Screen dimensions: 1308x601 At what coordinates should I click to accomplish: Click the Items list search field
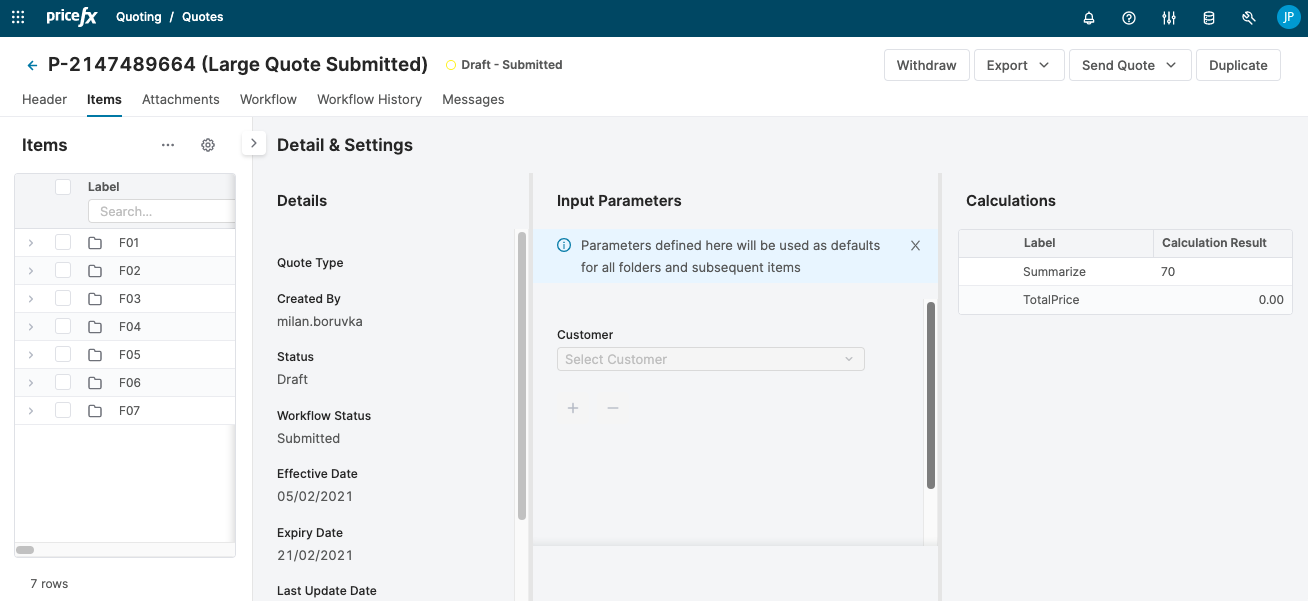(162, 211)
